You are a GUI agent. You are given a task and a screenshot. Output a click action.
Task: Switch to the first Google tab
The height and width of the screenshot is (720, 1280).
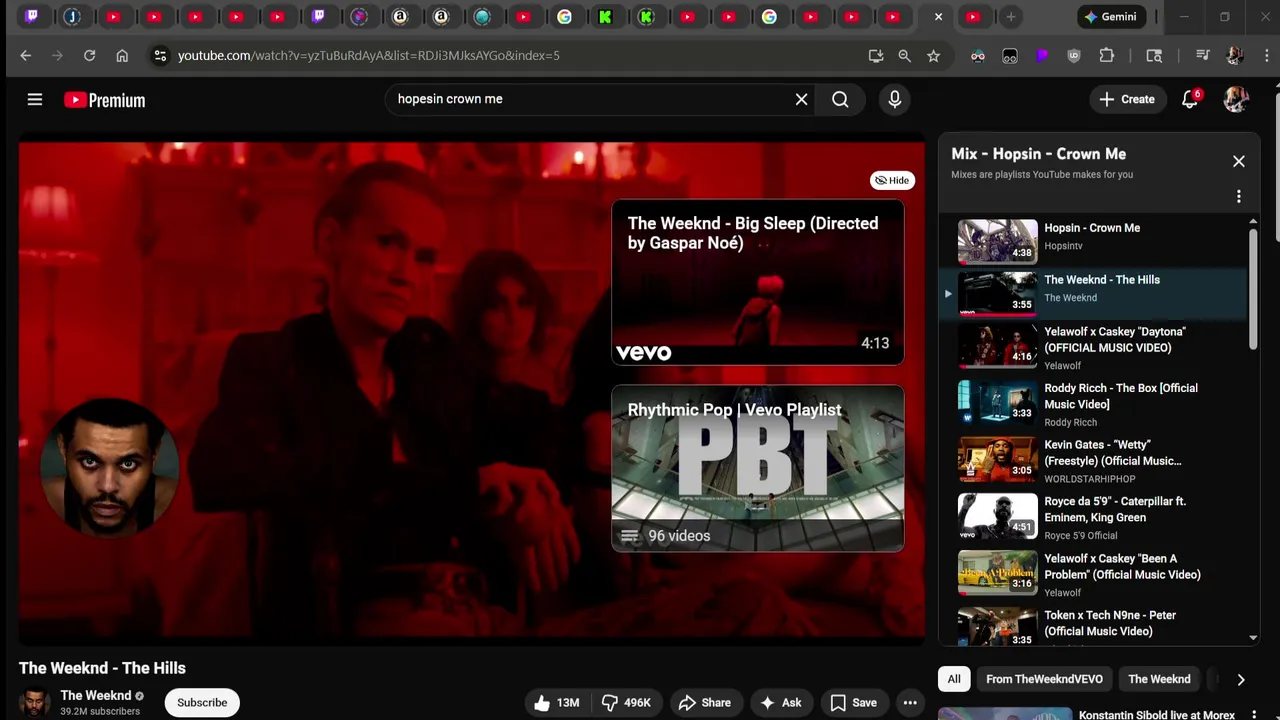[565, 16]
